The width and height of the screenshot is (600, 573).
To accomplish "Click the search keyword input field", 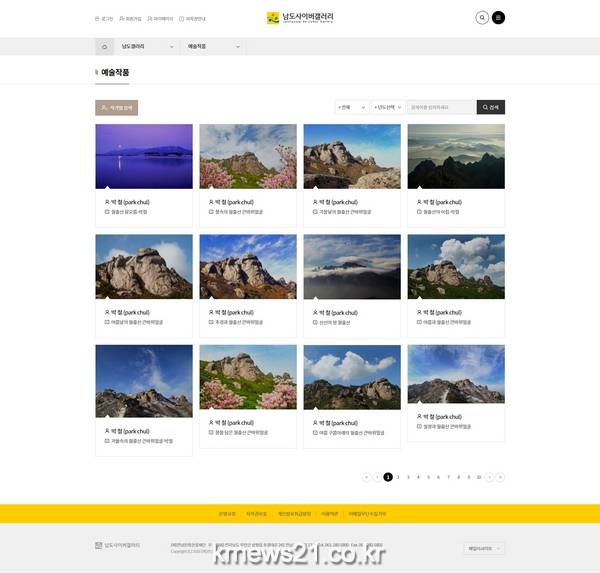I will click(440, 107).
